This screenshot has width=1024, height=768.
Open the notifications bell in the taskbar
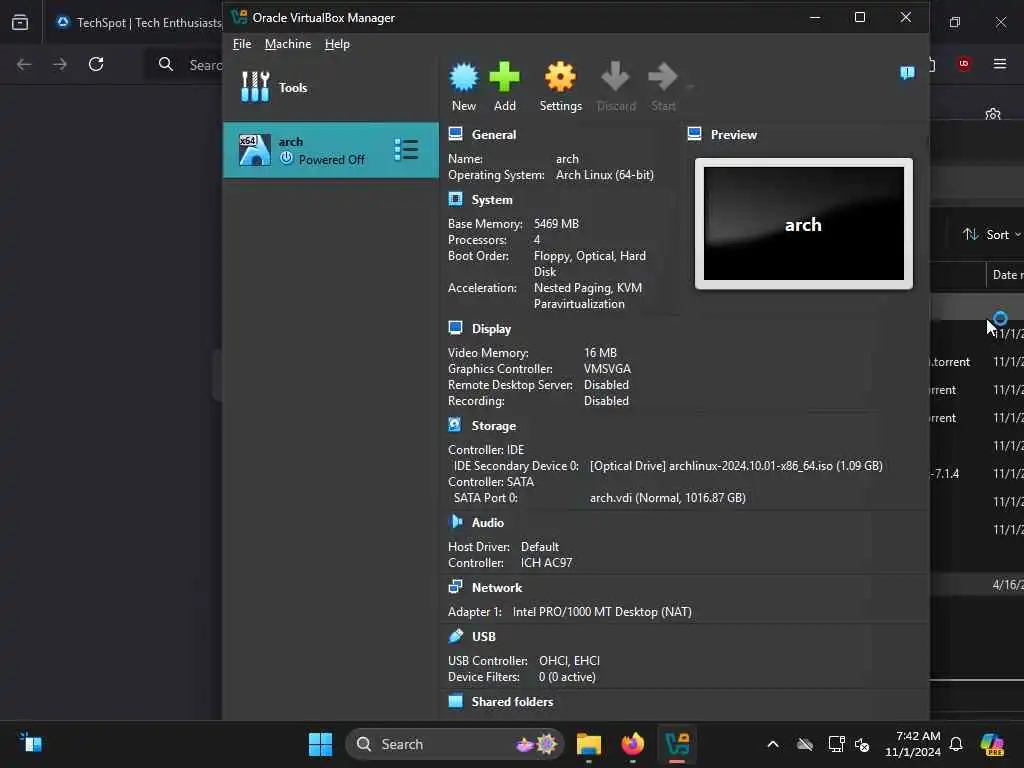click(x=956, y=744)
